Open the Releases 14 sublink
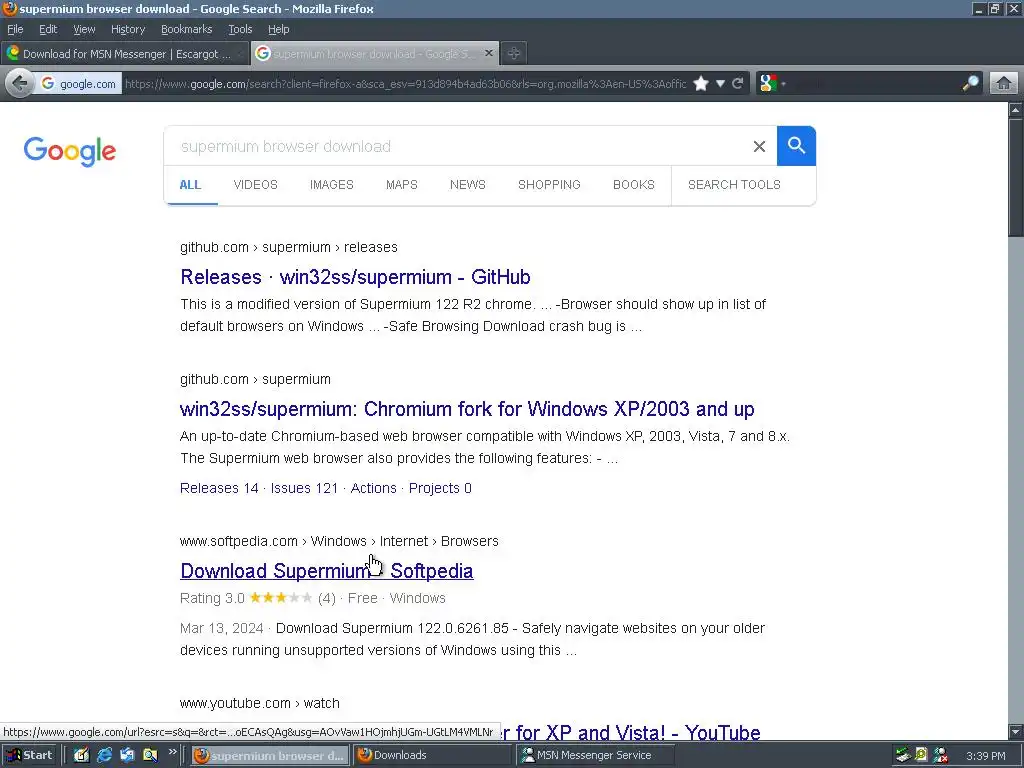Viewport: 1024px width, 768px height. point(219,488)
